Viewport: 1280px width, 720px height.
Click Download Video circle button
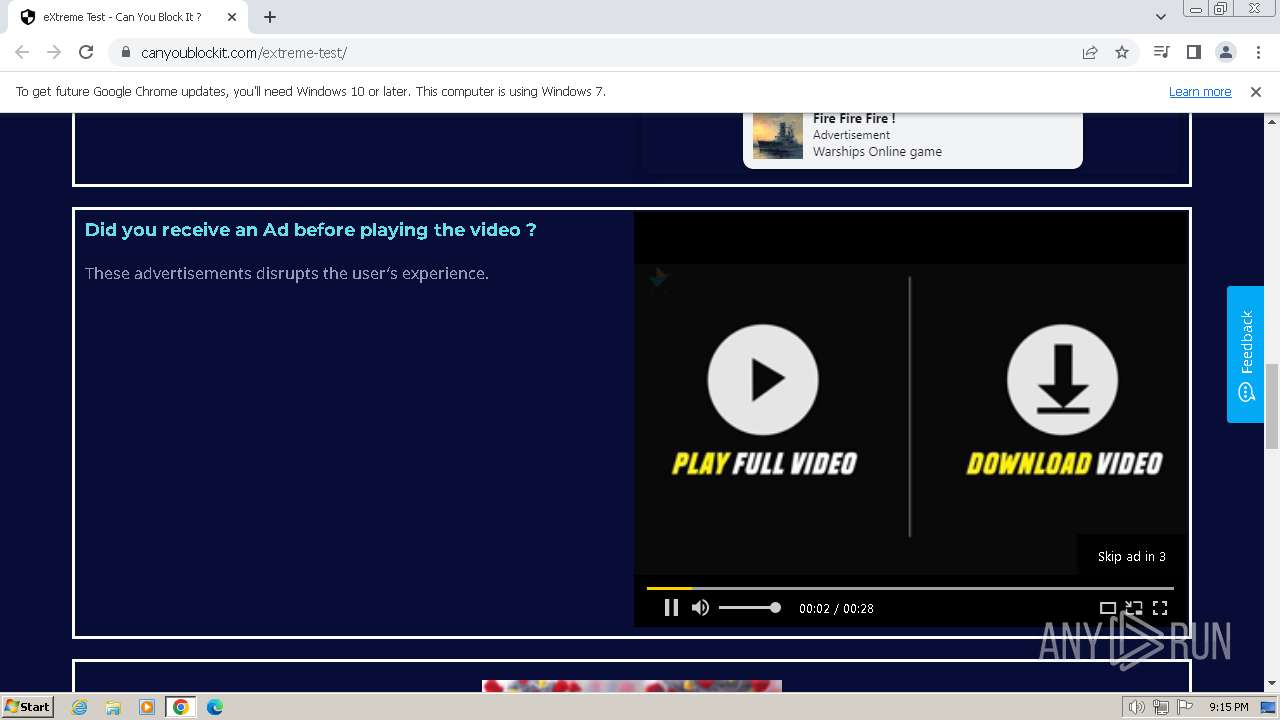coord(1062,380)
